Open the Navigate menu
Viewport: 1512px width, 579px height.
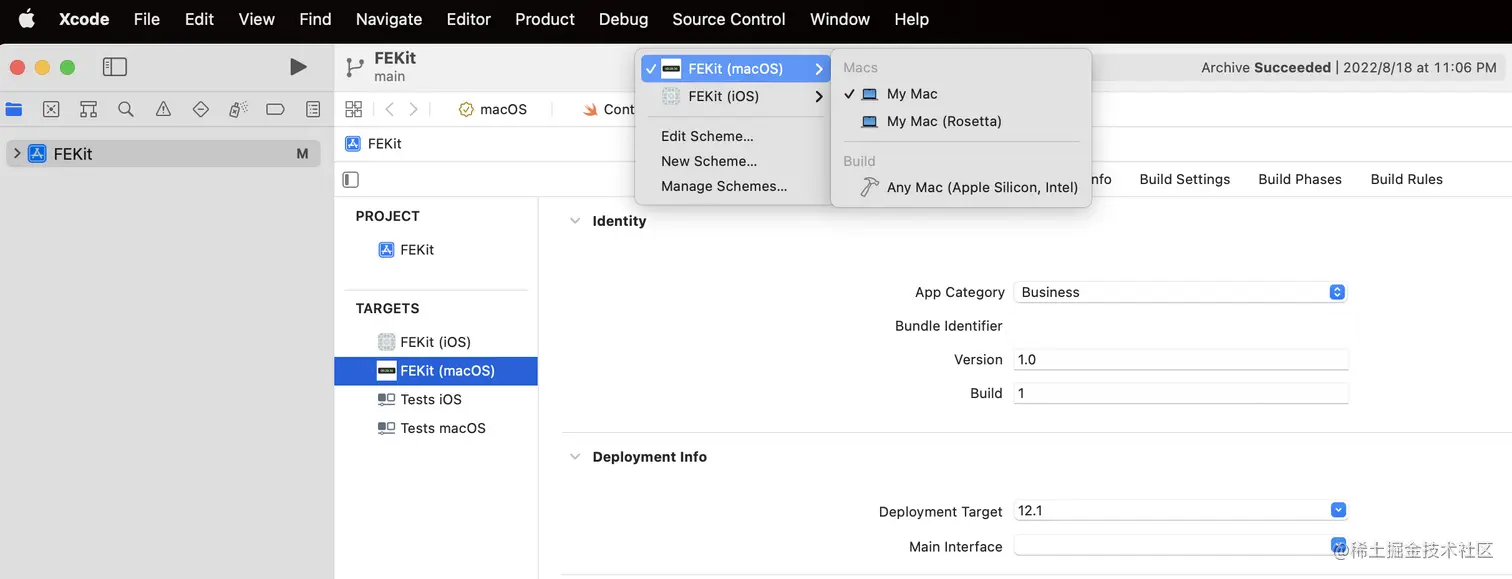[389, 19]
